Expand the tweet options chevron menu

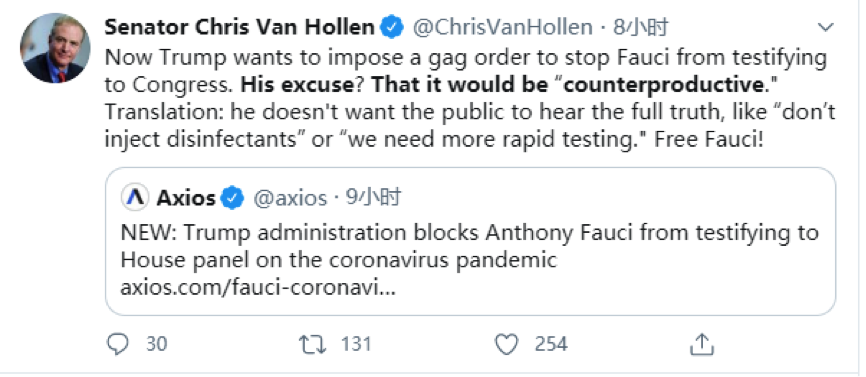(x=825, y=27)
